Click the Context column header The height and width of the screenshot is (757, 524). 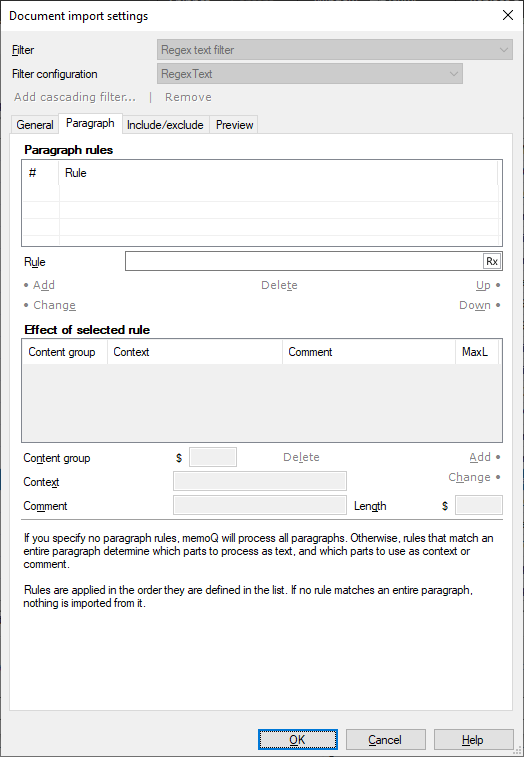(x=195, y=352)
